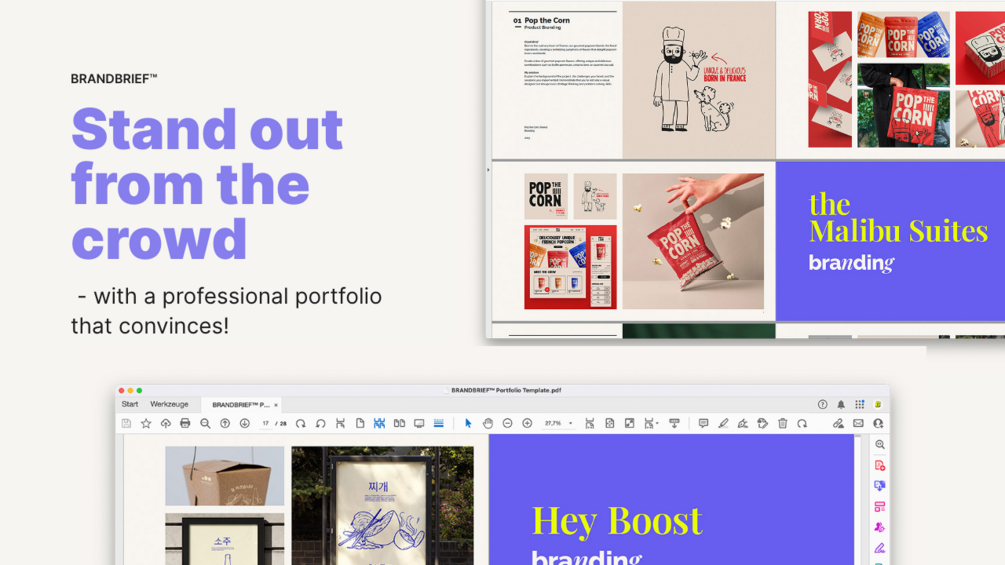Click the right sidebar magnifier zoom icon

[880, 445]
